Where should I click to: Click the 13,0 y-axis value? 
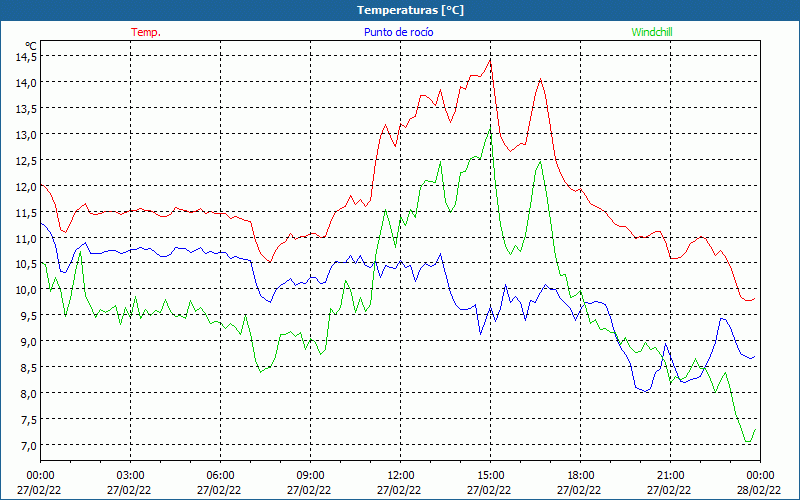26,135
